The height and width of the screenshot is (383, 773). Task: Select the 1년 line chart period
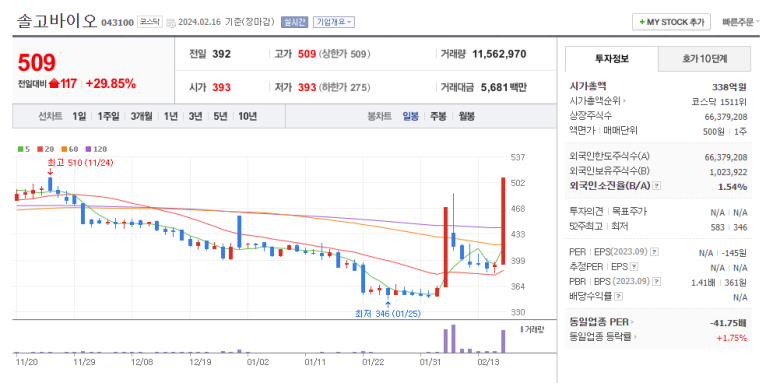tap(171, 117)
